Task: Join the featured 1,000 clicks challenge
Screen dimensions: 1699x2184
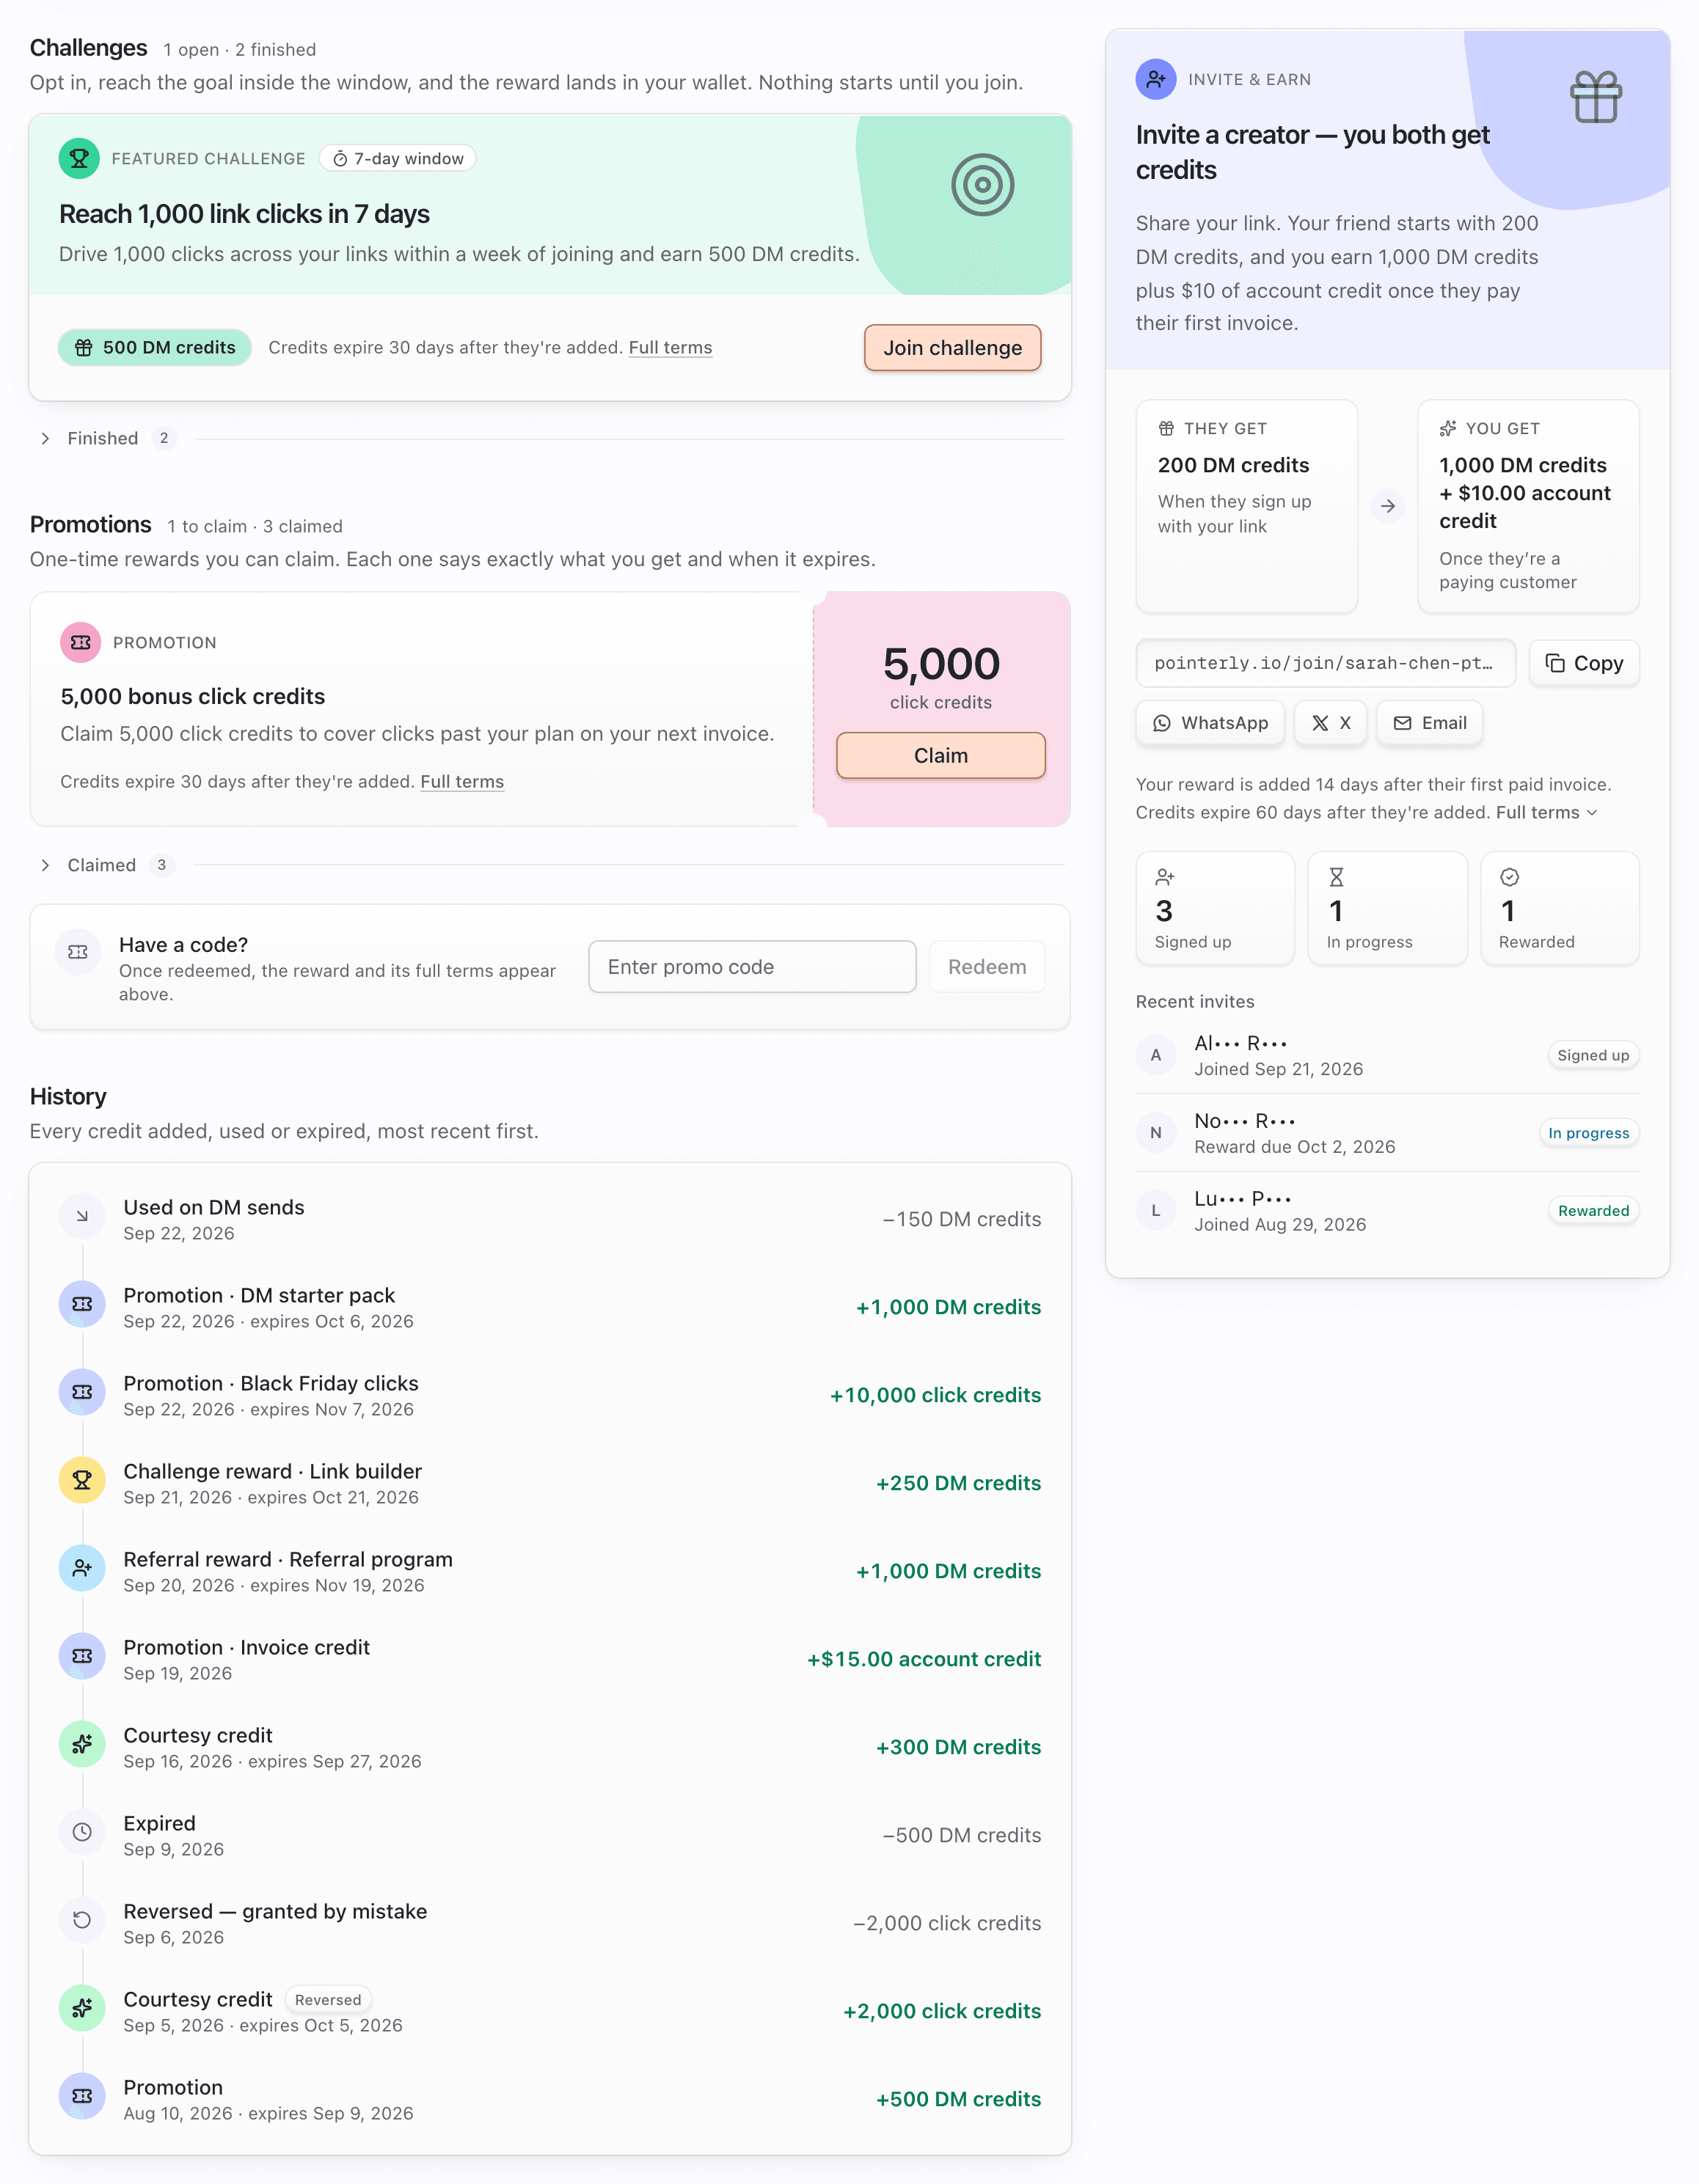Action: pyautogui.click(x=952, y=348)
